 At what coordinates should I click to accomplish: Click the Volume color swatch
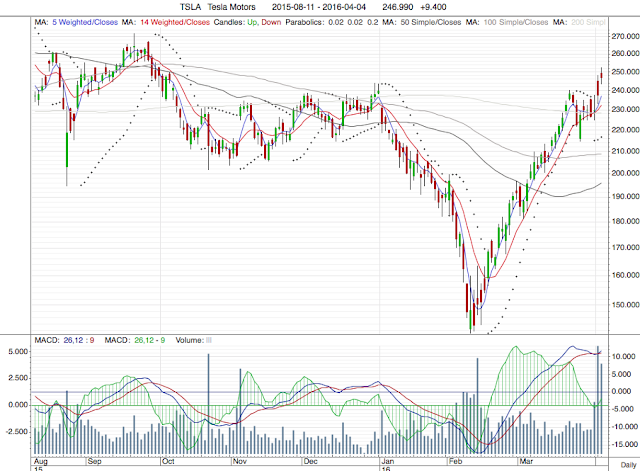point(209,340)
